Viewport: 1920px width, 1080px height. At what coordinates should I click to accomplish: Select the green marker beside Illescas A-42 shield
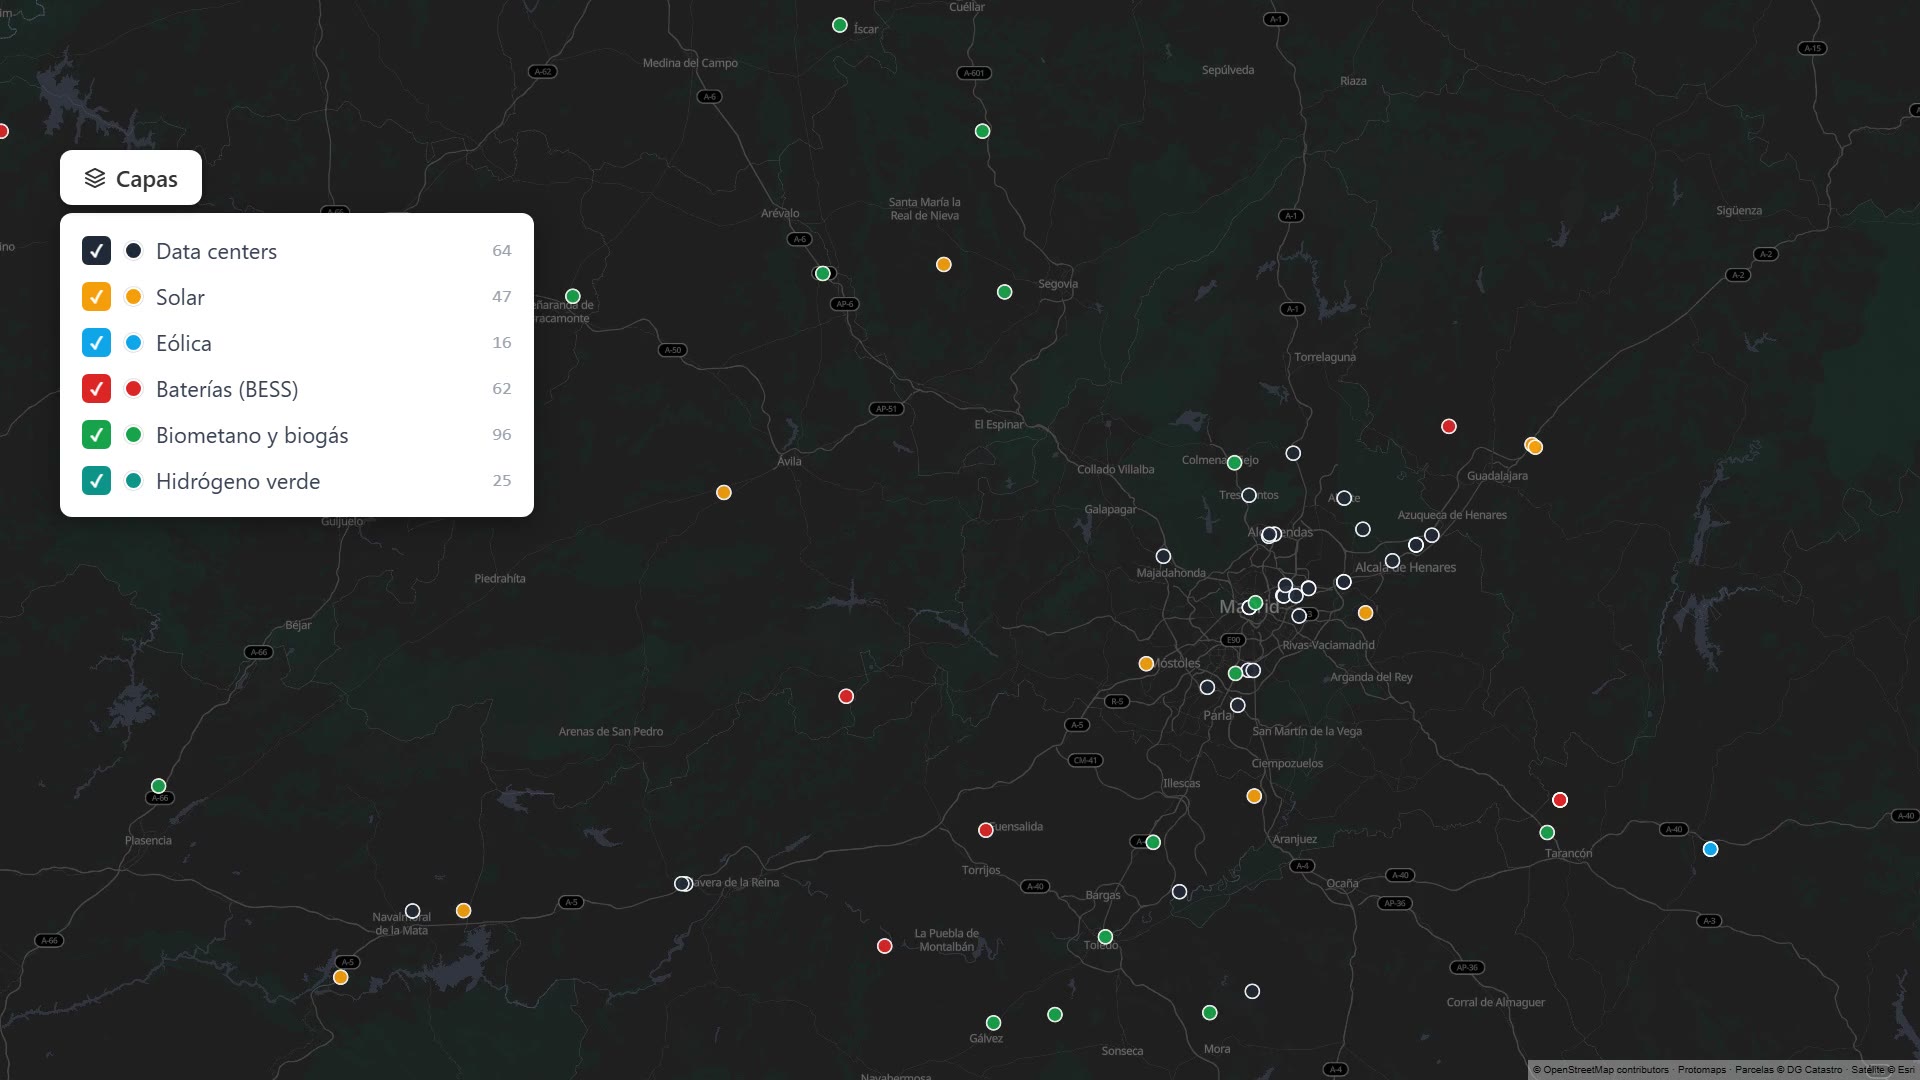point(1153,842)
